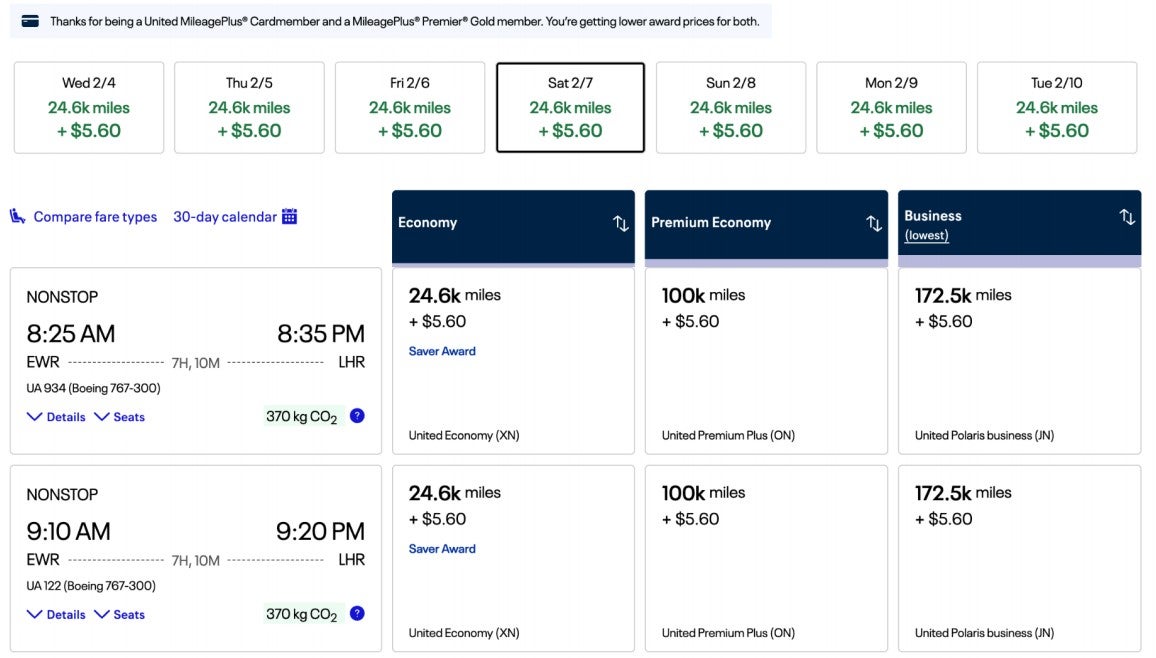
Task: Expand Seats for the 9:10 AM flight
Action: (x=119, y=614)
